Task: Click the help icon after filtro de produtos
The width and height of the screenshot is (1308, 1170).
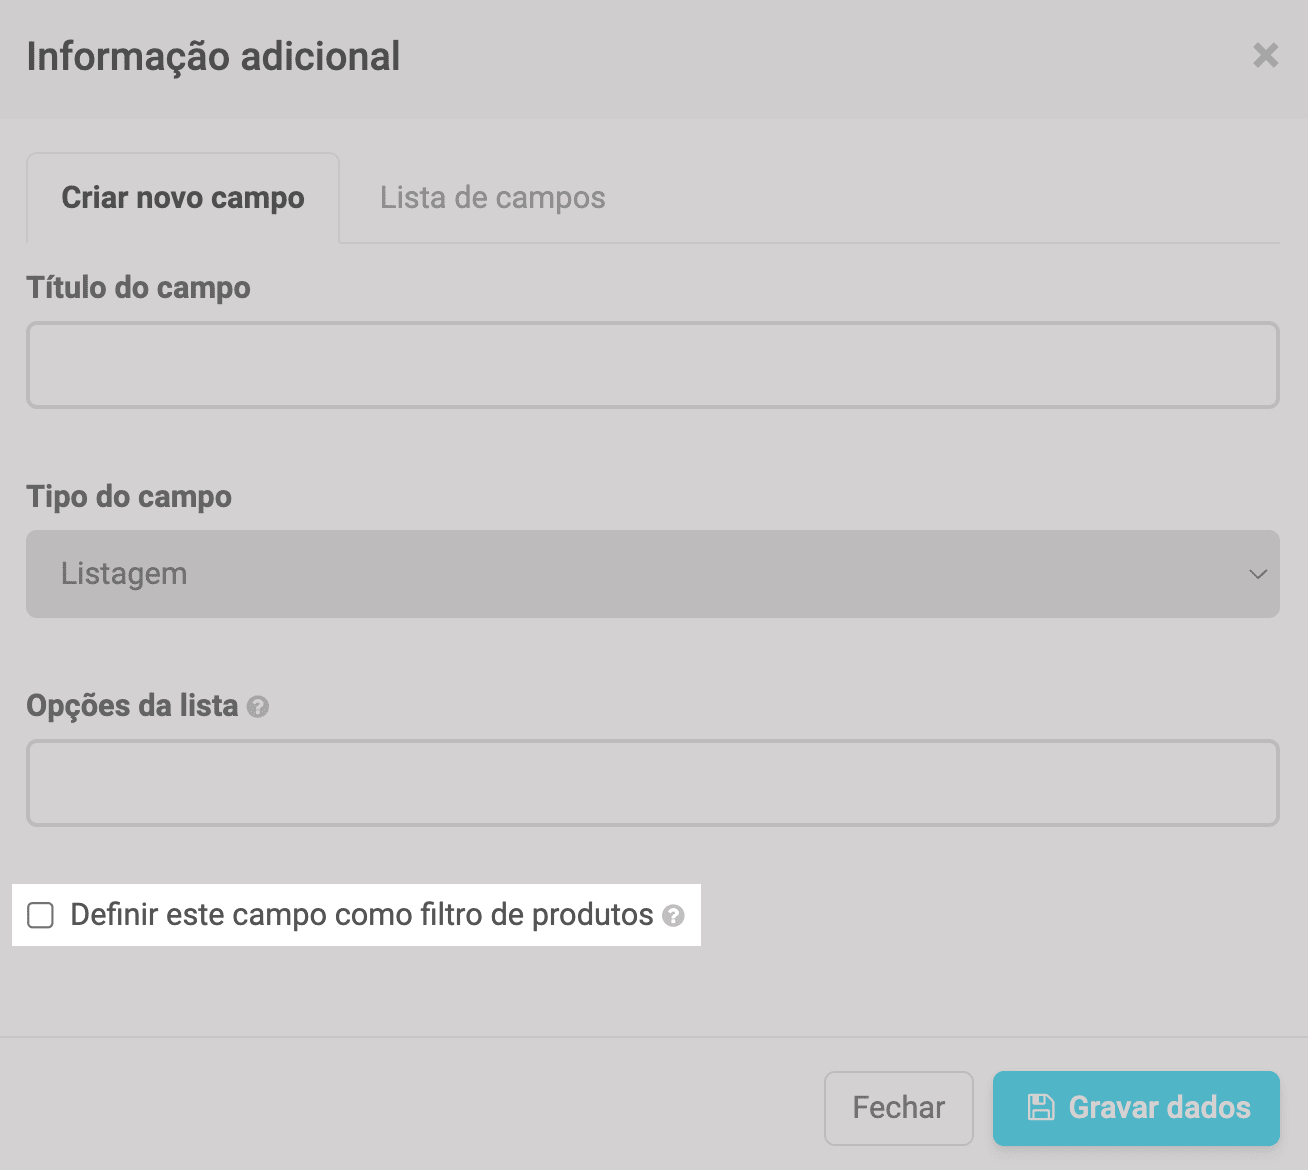Action: coord(674,916)
